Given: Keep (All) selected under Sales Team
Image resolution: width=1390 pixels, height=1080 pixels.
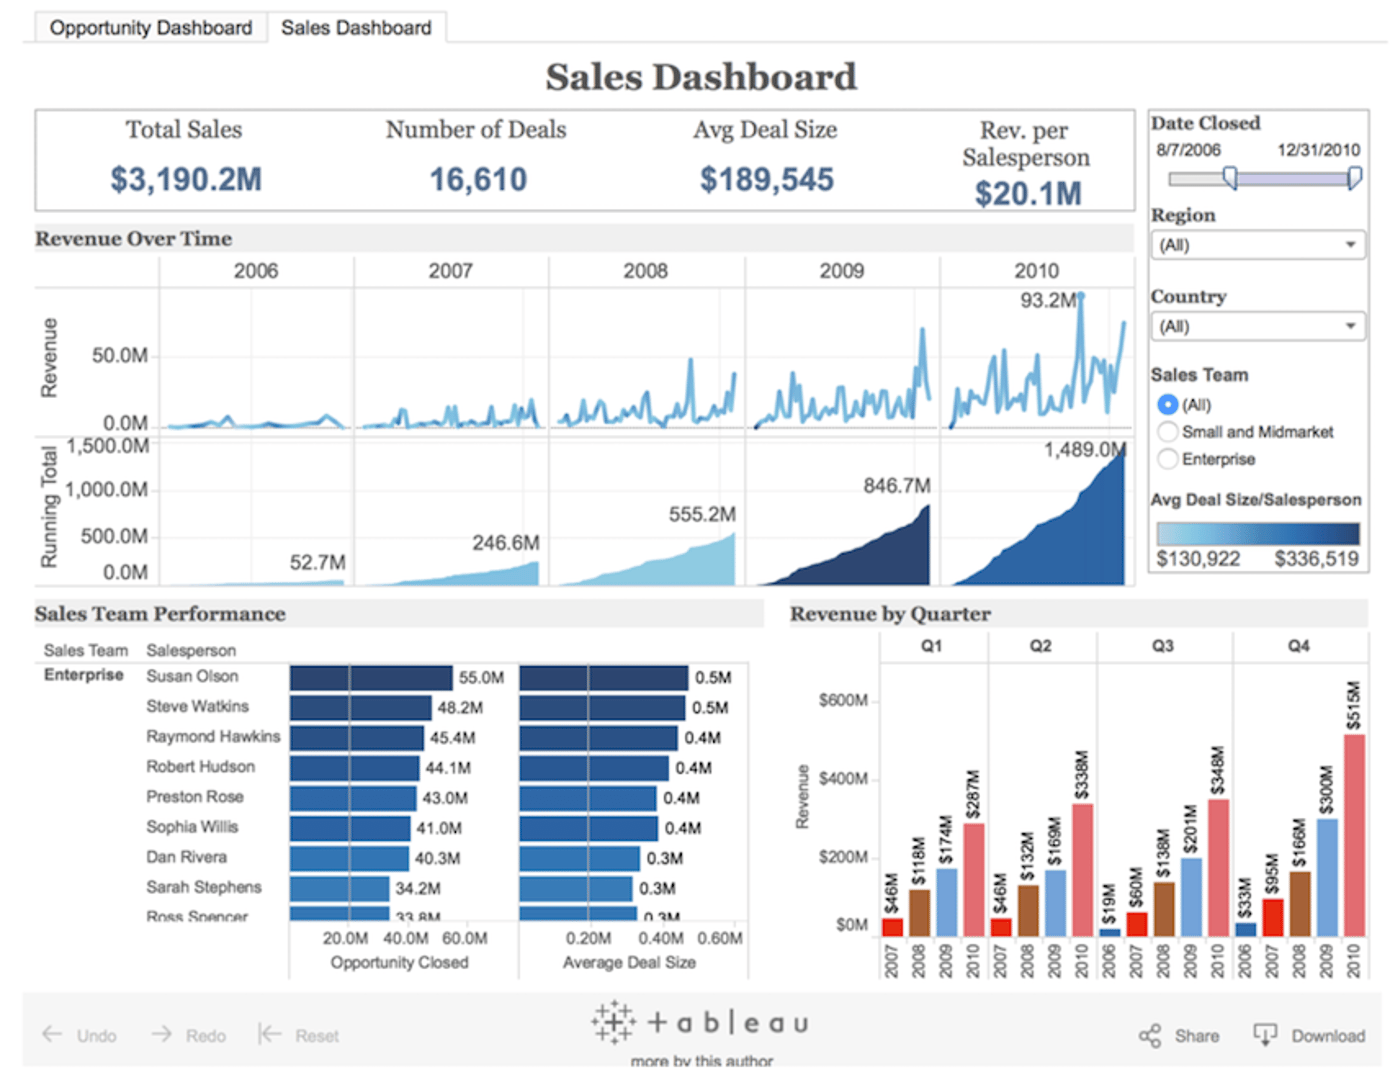Looking at the screenshot, I should pyautogui.click(x=1167, y=404).
